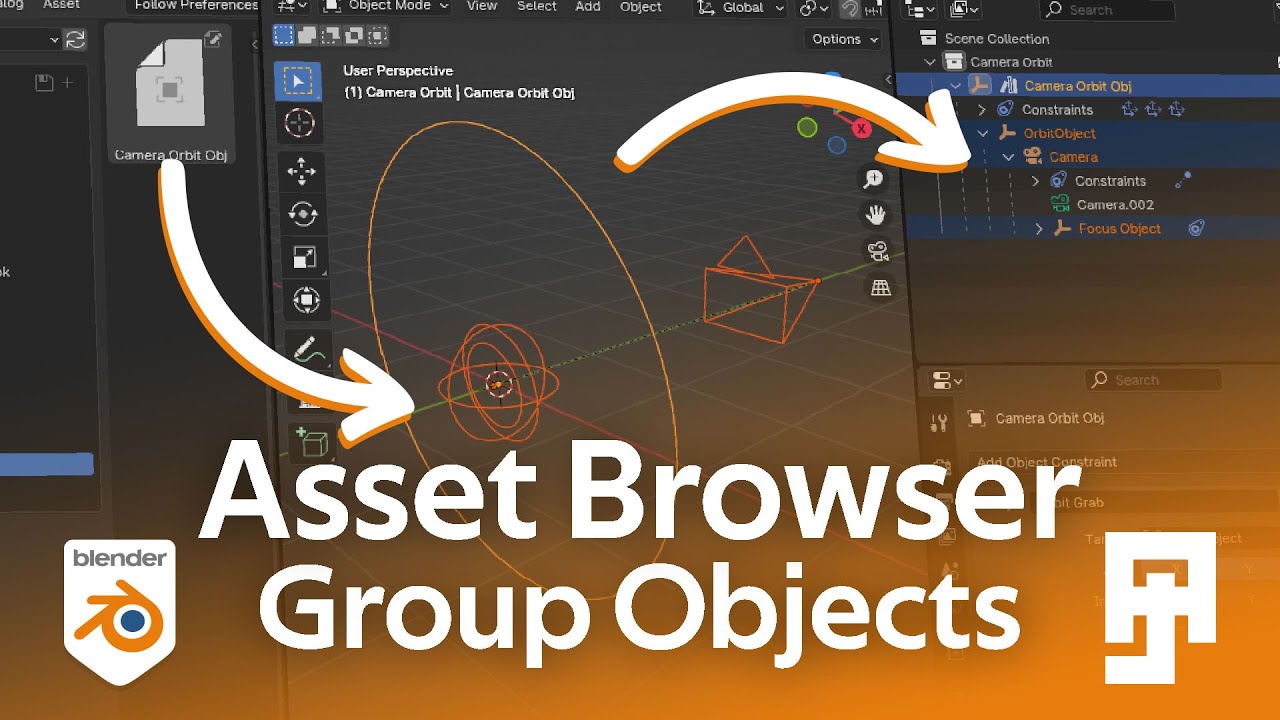Viewport: 1280px width, 720px height.
Task: Select Camera.002 in the Outliner
Action: point(1115,205)
